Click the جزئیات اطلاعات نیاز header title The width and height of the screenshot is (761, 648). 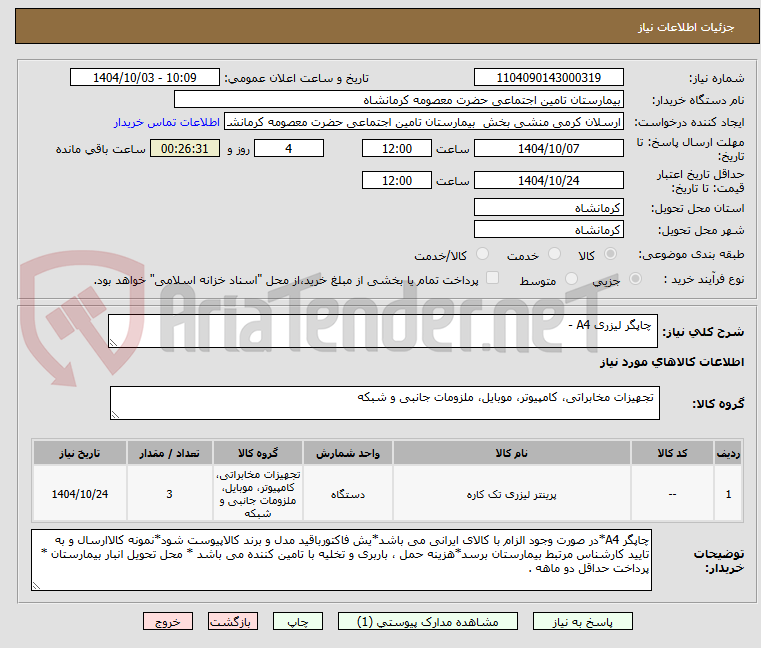coord(686,27)
